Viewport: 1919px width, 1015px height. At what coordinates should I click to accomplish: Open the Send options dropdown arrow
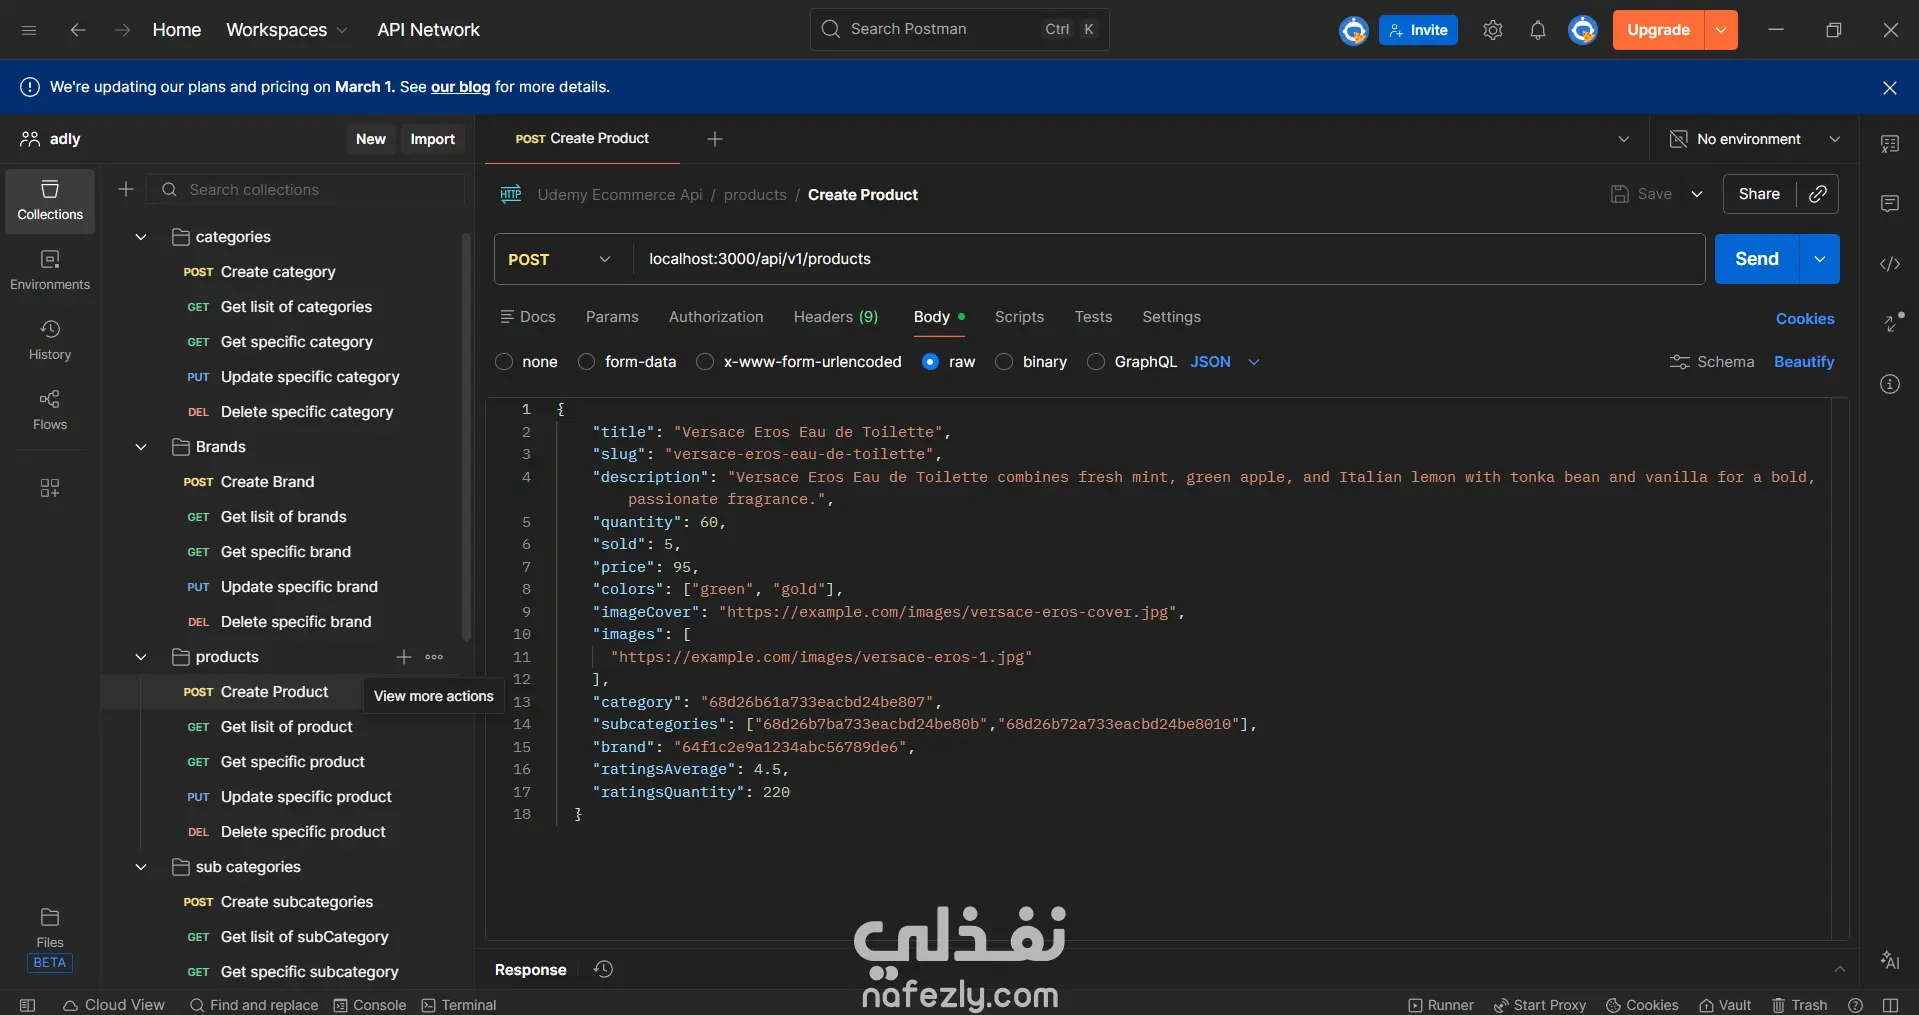click(x=1820, y=259)
